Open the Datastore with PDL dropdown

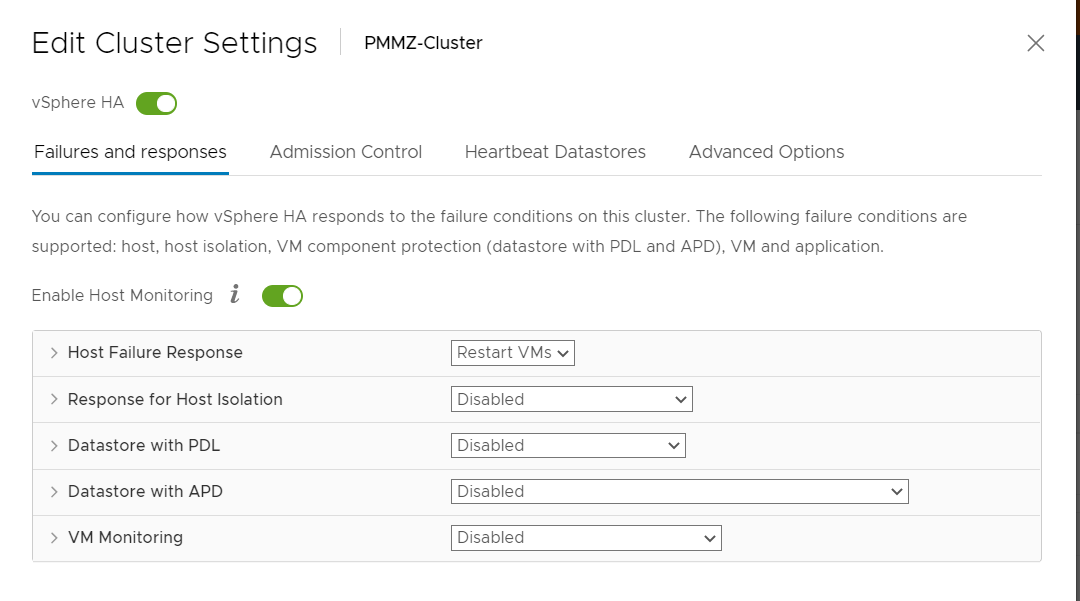[568, 445]
